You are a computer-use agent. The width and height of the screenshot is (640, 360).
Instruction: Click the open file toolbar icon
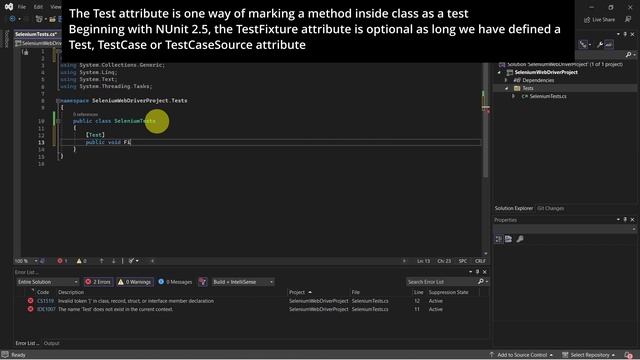click(x=52, y=19)
